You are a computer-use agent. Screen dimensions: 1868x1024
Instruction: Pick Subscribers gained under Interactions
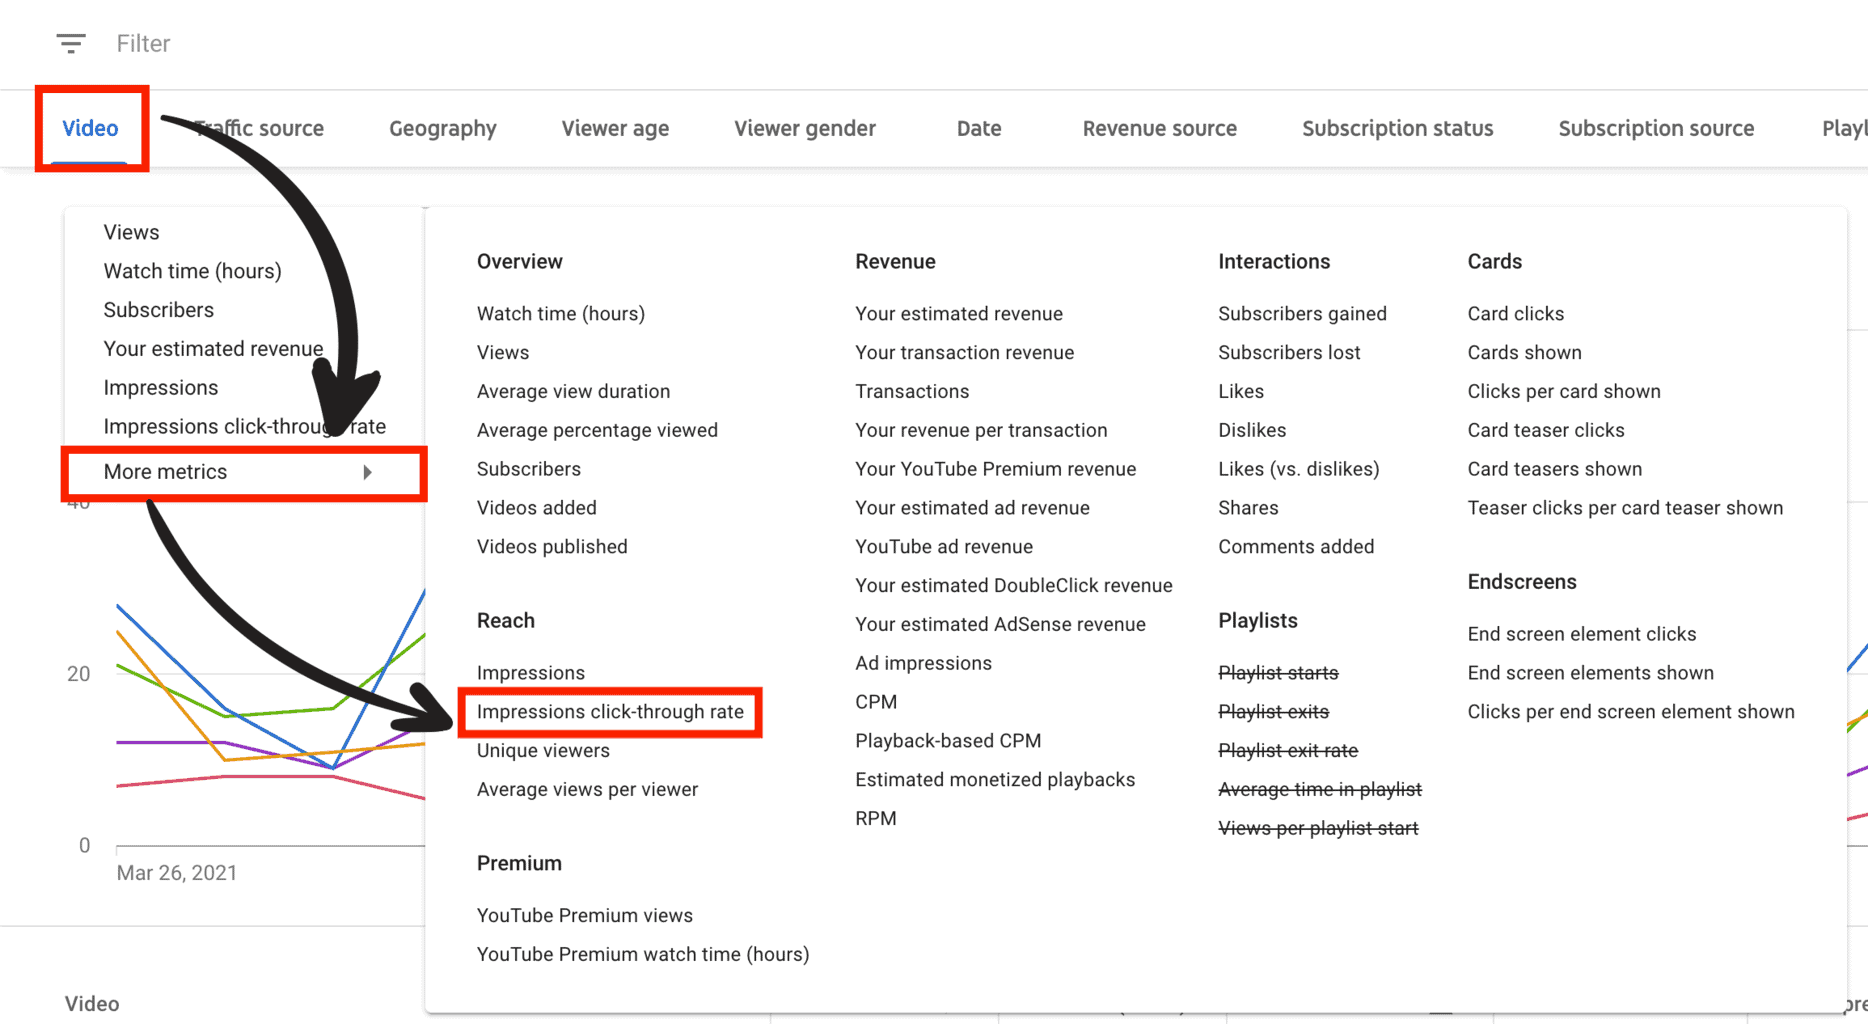click(x=1302, y=314)
